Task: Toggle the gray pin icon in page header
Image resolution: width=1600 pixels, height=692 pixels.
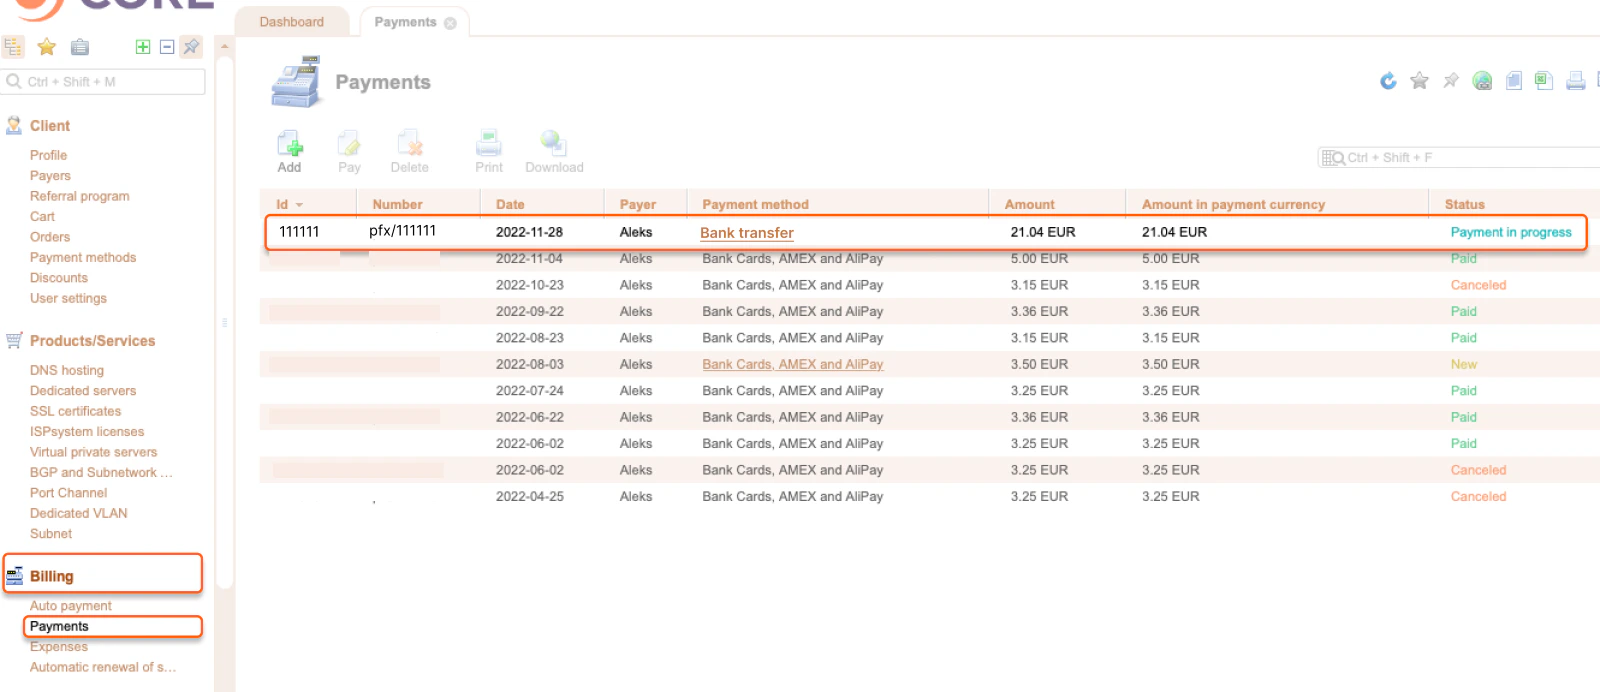Action: click(1451, 81)
